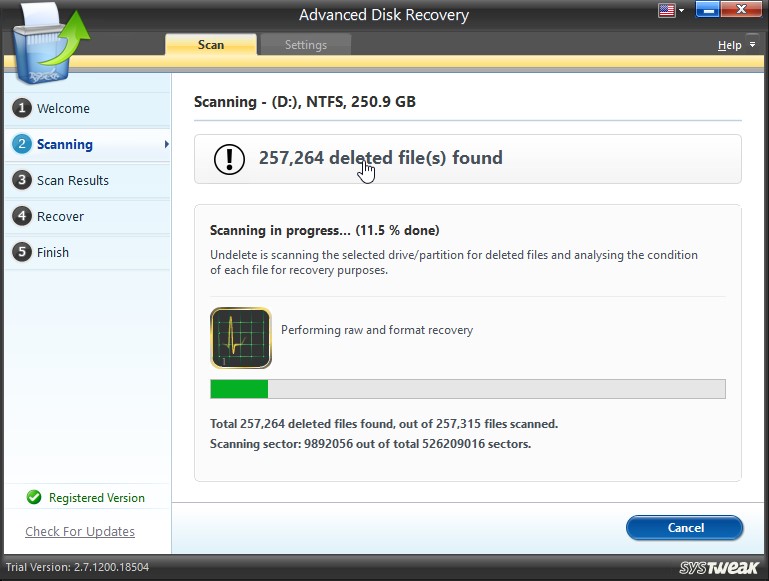
Task: Click the step 1 Welcome number icon
Action: point(21,108)
